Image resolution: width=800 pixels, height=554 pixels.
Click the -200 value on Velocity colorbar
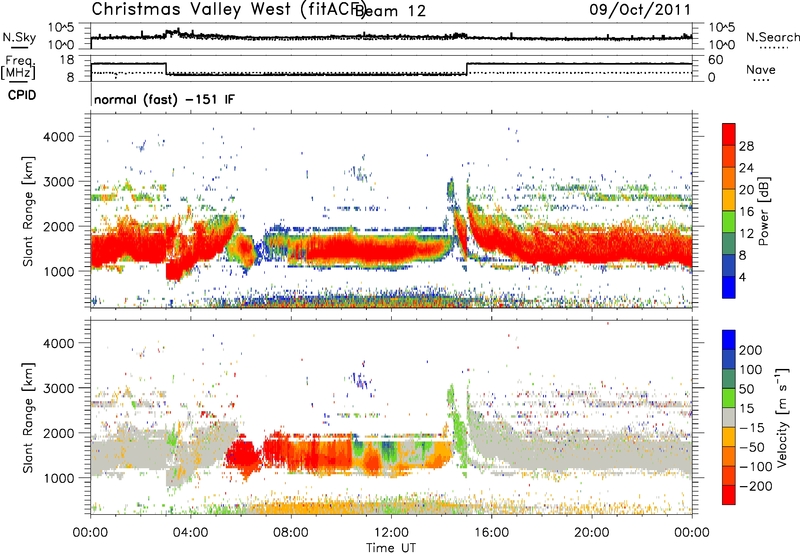(755, 486)
